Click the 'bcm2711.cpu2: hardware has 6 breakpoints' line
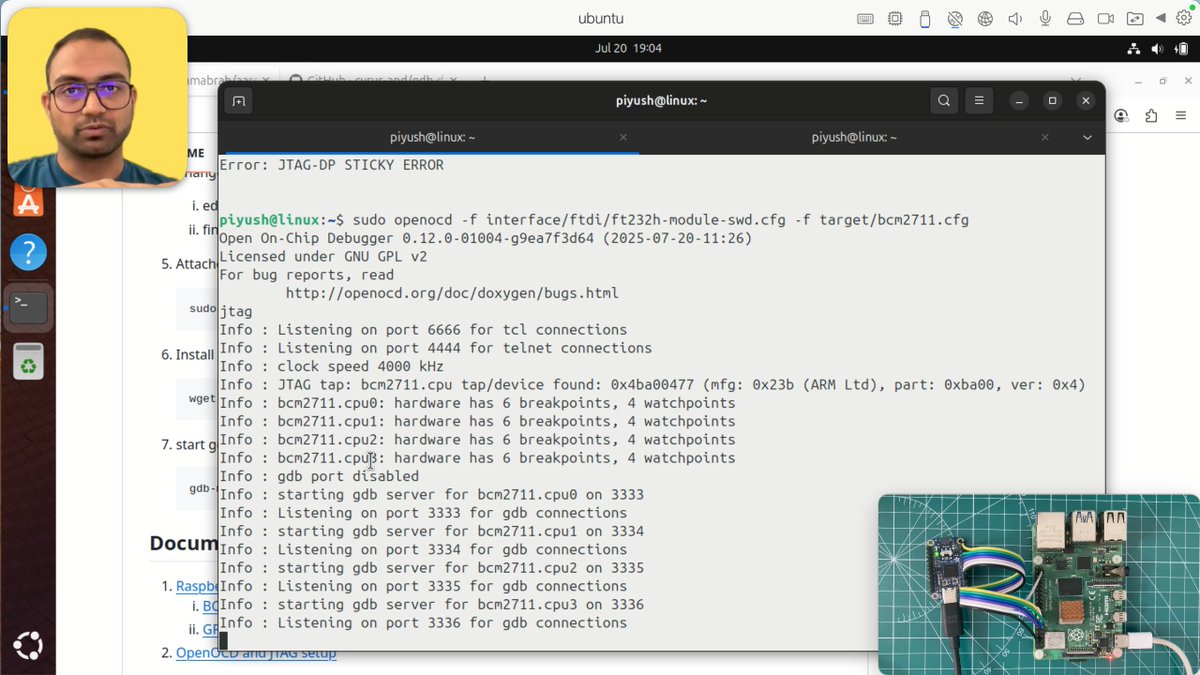Viewport: 1200px width, 675px height. pyautogui.click(x=477, y=440)
